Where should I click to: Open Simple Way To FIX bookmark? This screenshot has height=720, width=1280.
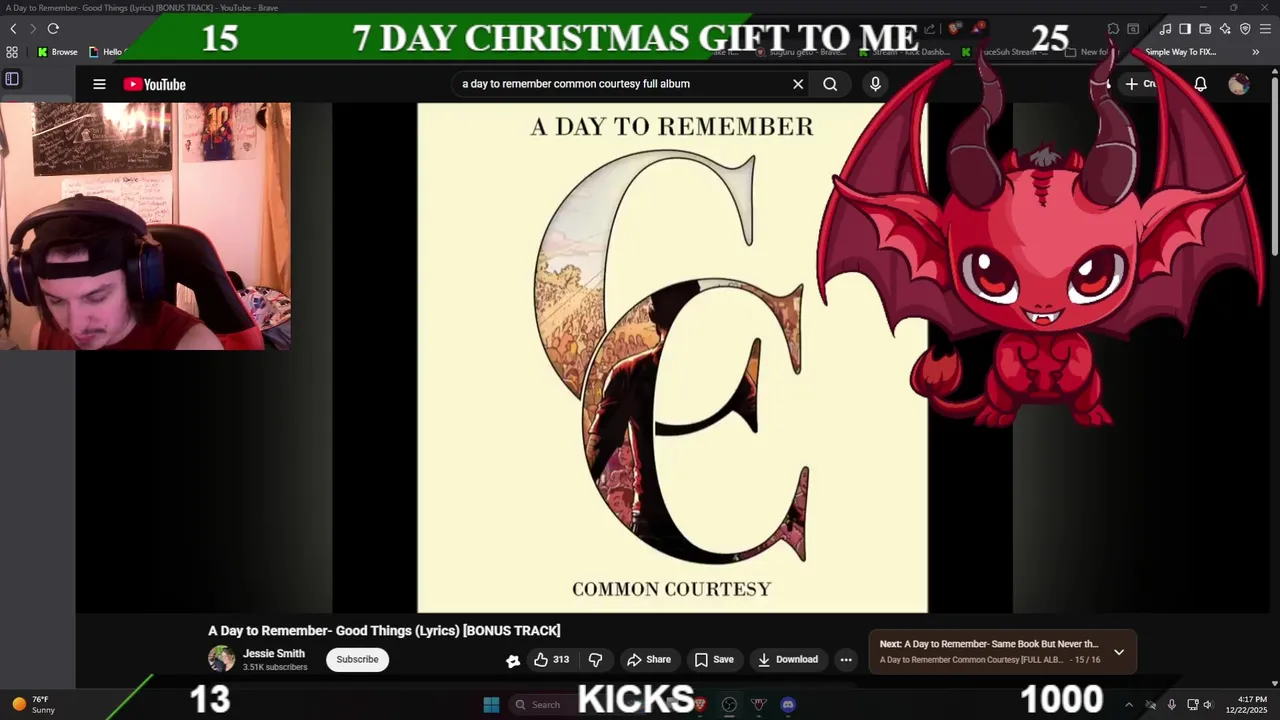coord(1180,52)
